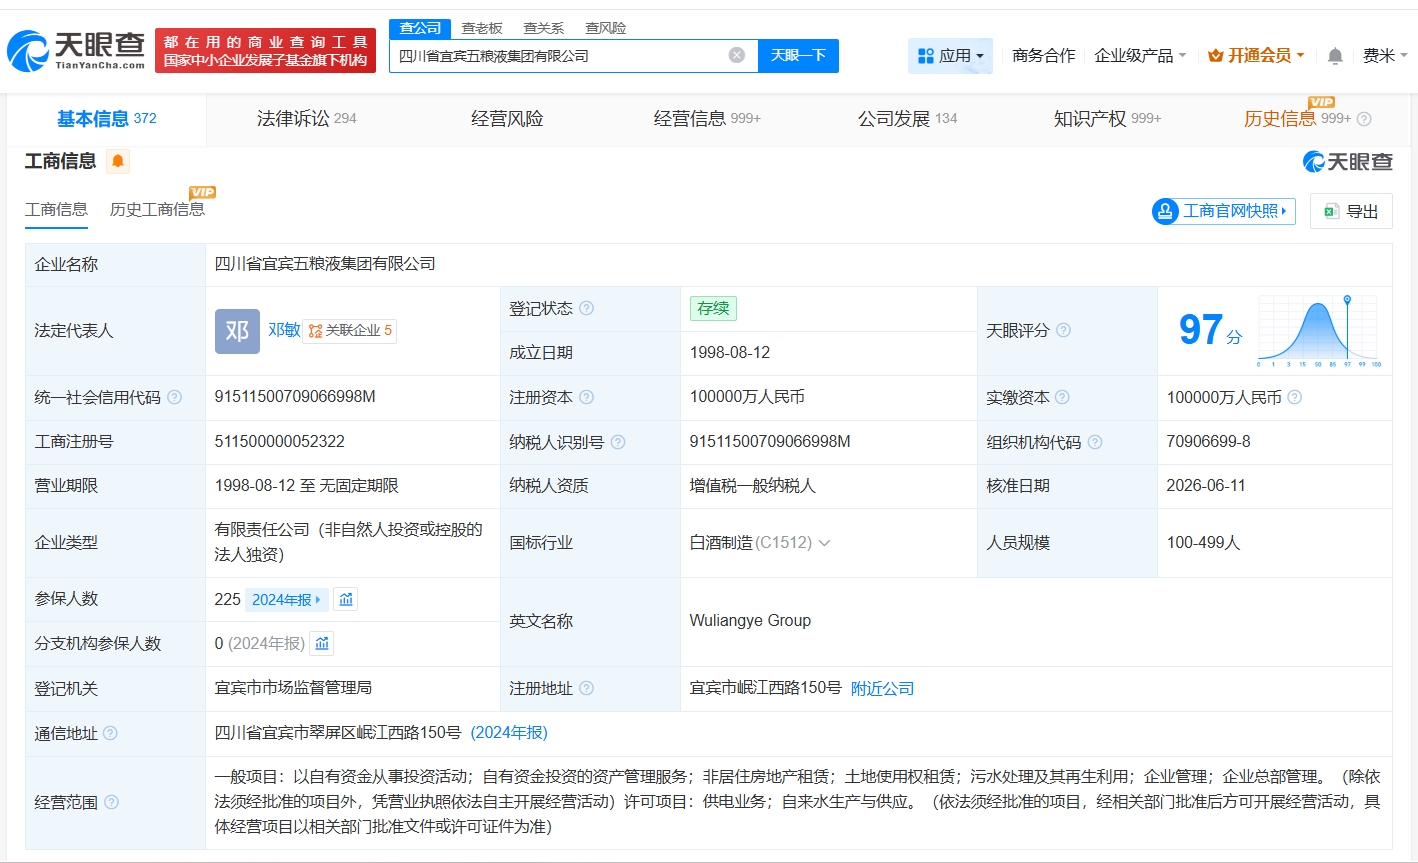Screen dimensions: 1418x863
Task: Click help icon next to 注册资本 label
Action: (x=587, y=397)
